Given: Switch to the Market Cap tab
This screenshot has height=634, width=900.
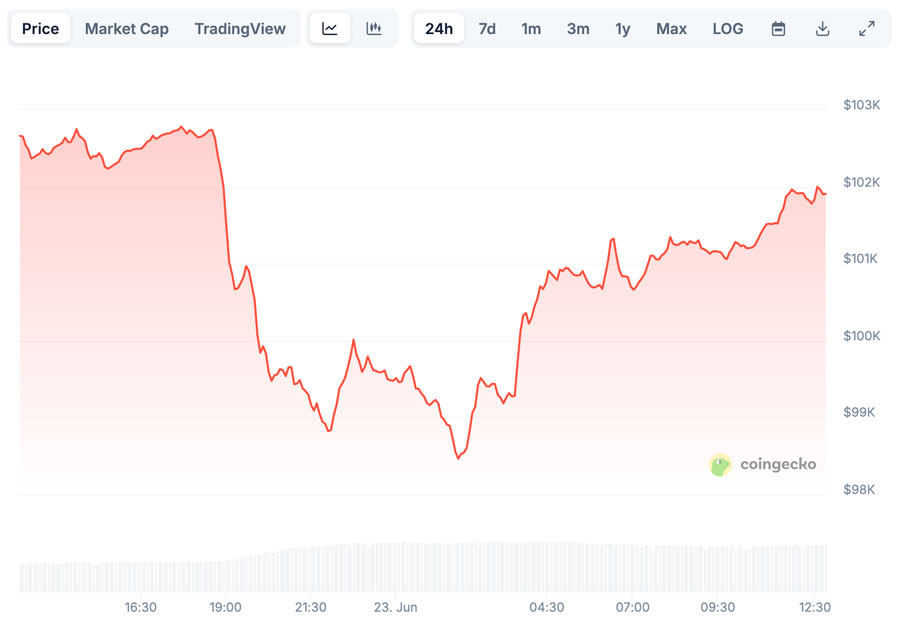Looking at the screenshot, I should point(127,28).
